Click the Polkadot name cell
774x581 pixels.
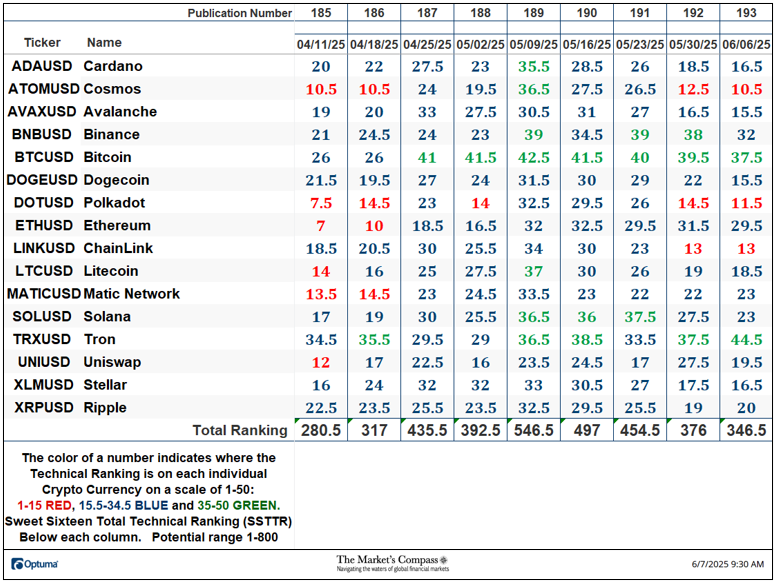tap(114, 202)
